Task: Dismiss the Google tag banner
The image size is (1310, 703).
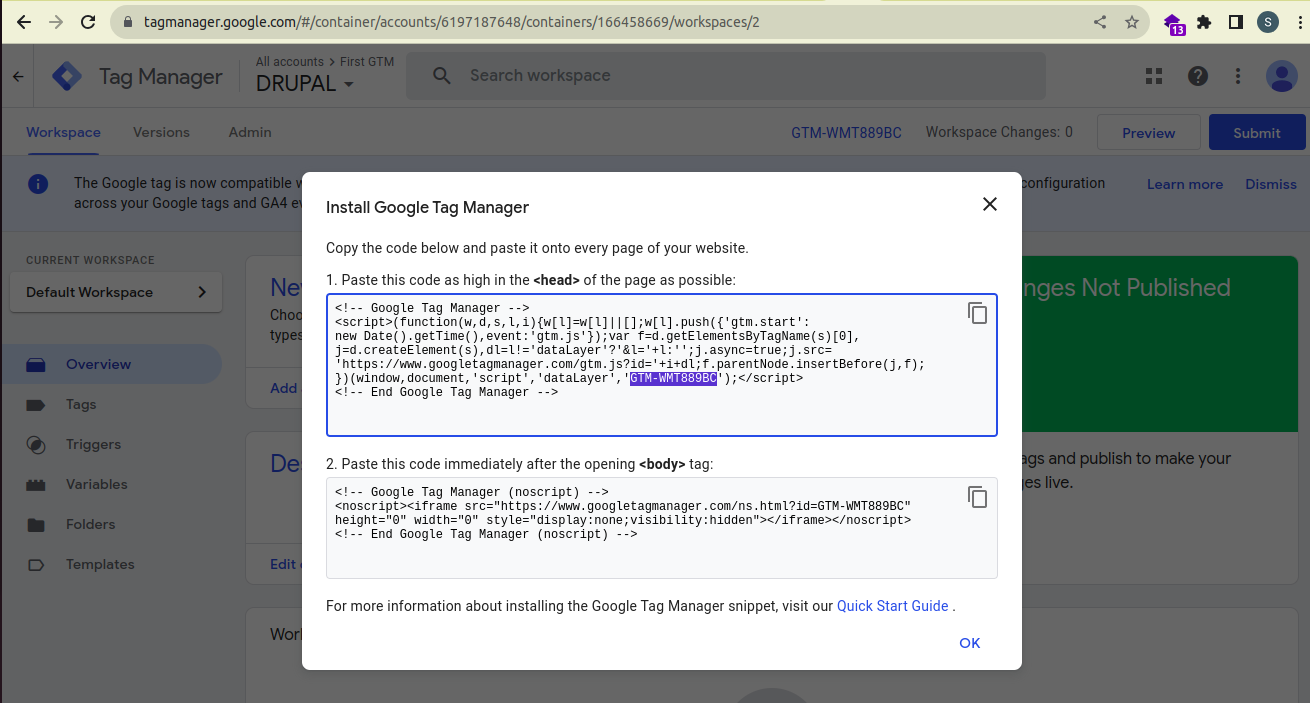Action: pyautogui.click(x=1271, y=184)
